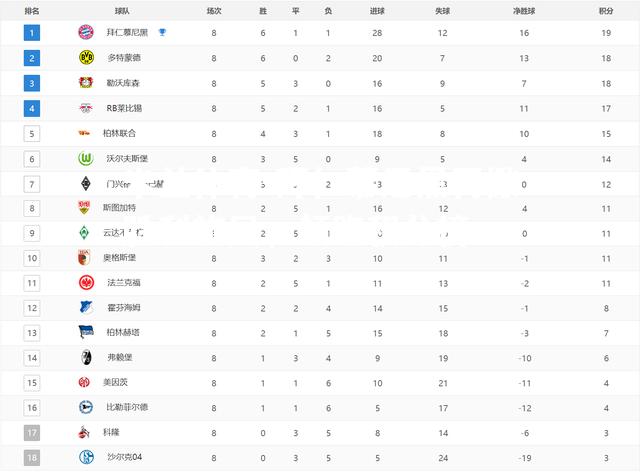
Task: Open the Werder Bremen diamond logo
Action: pyautogui.click(x=84, y=233)
